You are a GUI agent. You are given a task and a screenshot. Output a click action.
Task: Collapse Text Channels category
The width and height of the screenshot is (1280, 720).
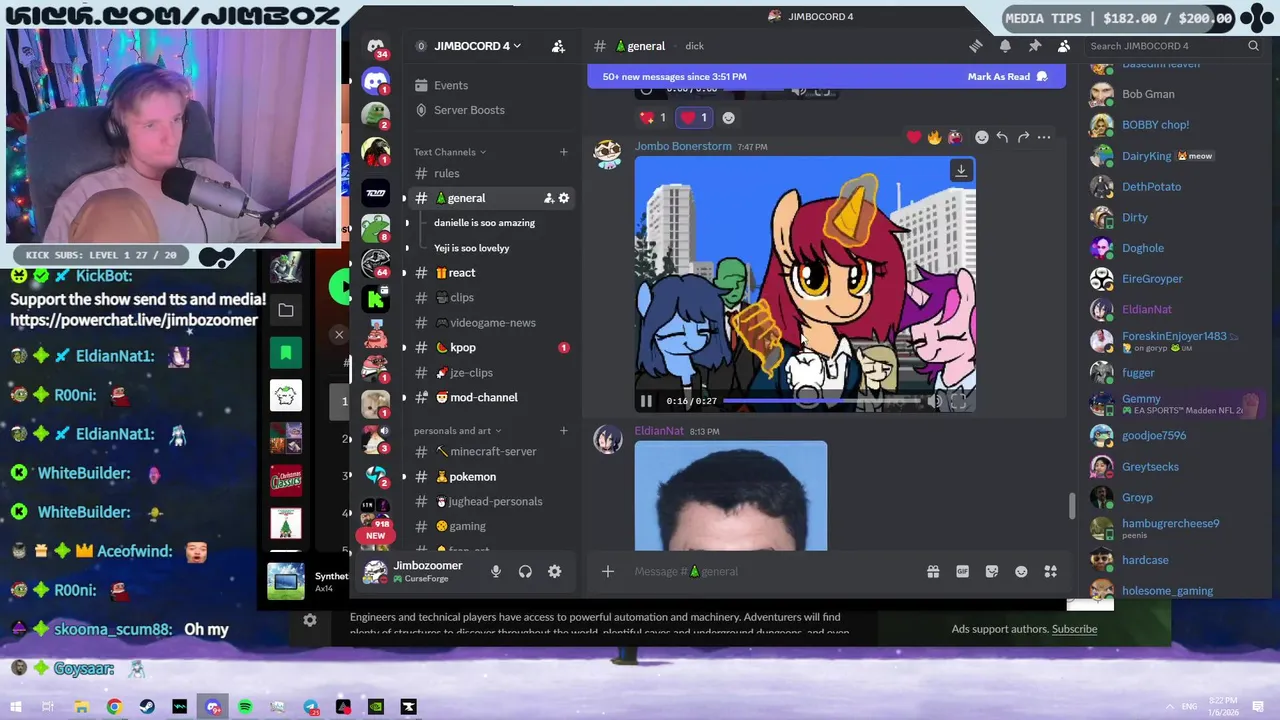click(x=449, y=152)
